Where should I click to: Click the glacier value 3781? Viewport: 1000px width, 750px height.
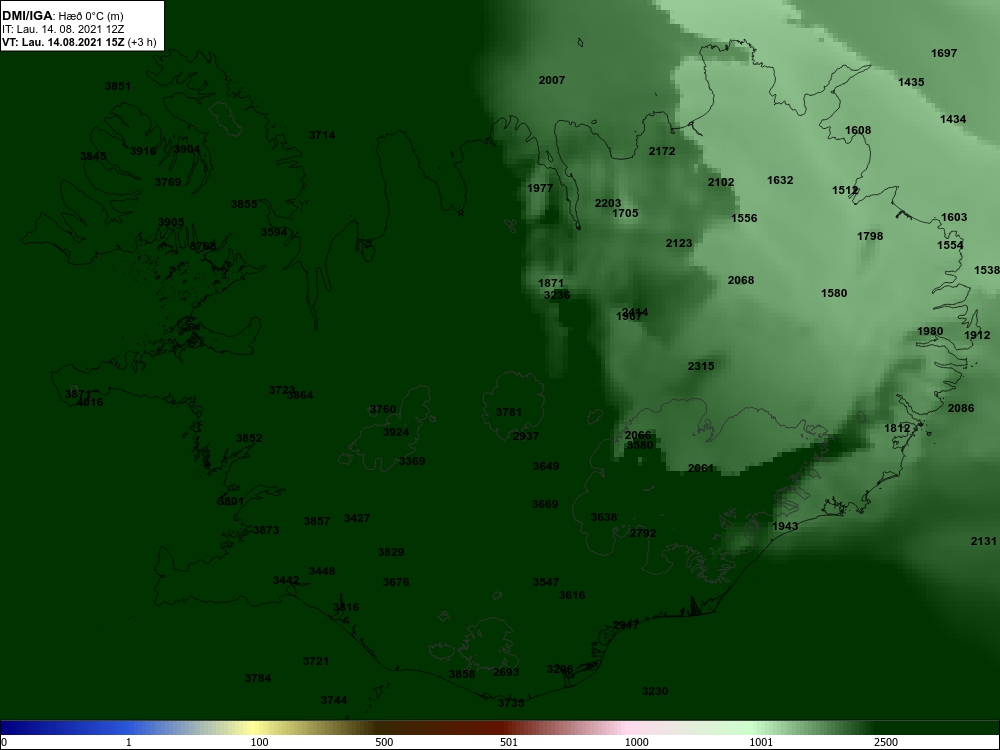pyautogui.click(x=509, y=413)
